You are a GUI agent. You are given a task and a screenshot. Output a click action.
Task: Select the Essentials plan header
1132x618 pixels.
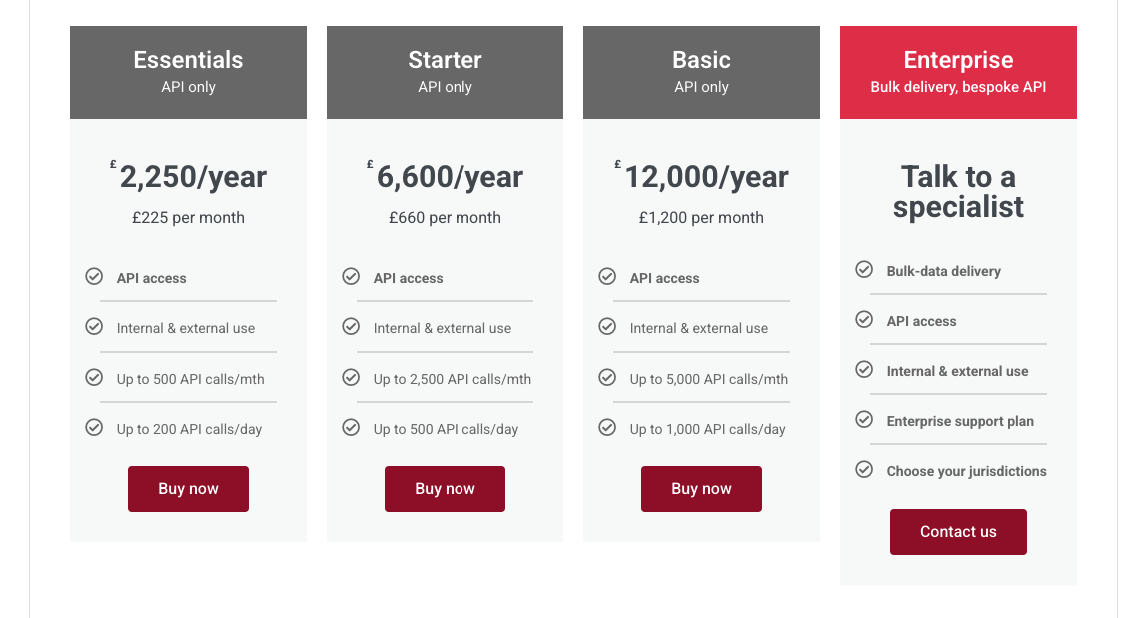coord(188,72)
